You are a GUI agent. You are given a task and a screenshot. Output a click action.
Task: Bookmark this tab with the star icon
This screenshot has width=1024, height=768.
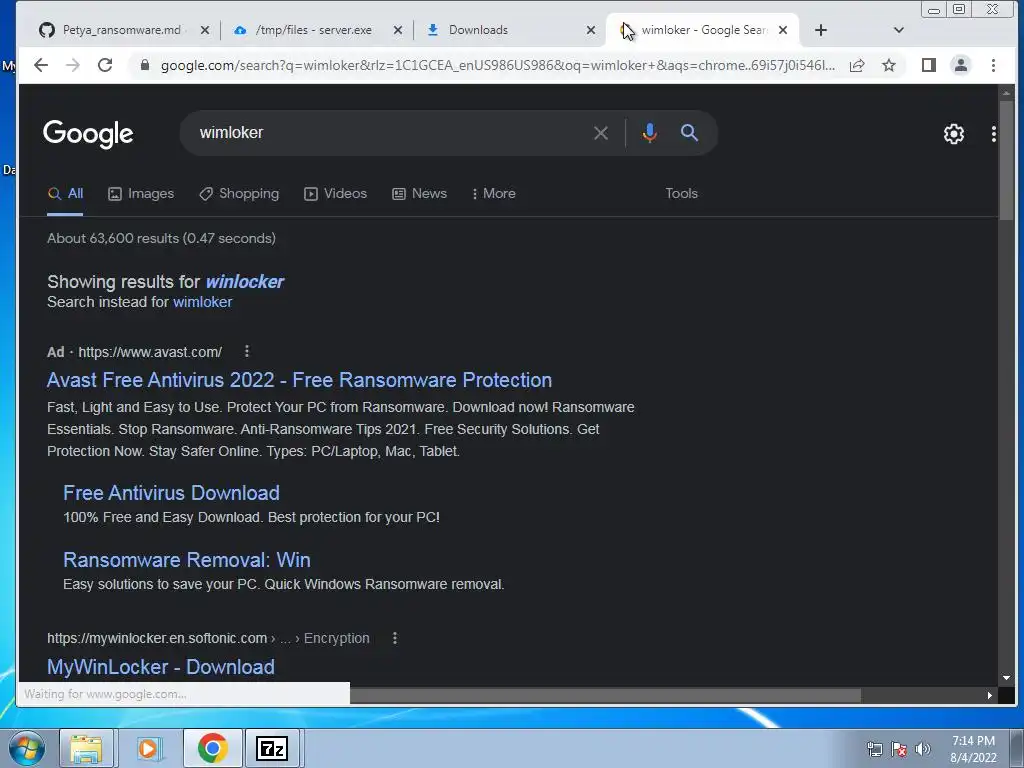pos(889,65)
